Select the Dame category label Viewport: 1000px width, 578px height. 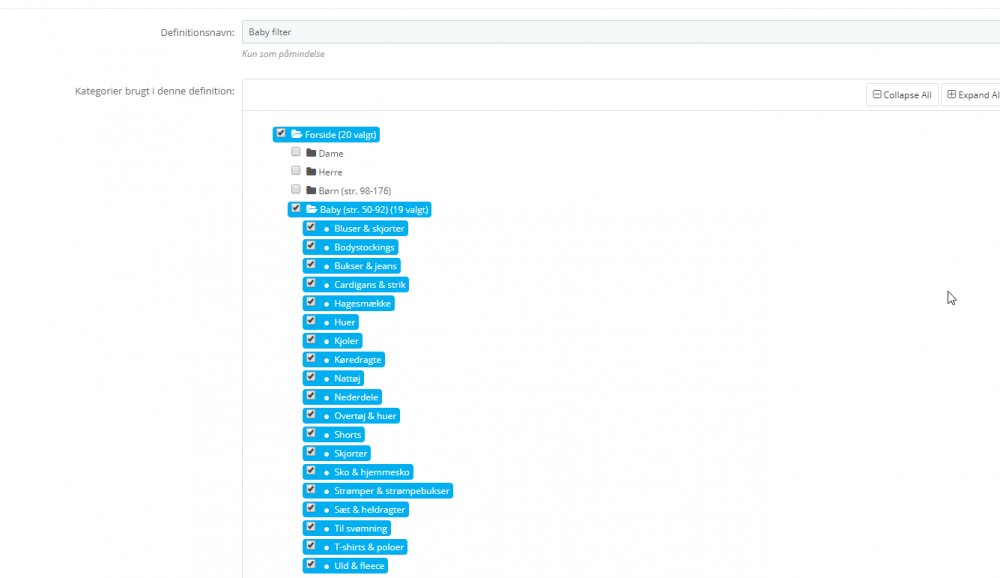pos(331,154)
